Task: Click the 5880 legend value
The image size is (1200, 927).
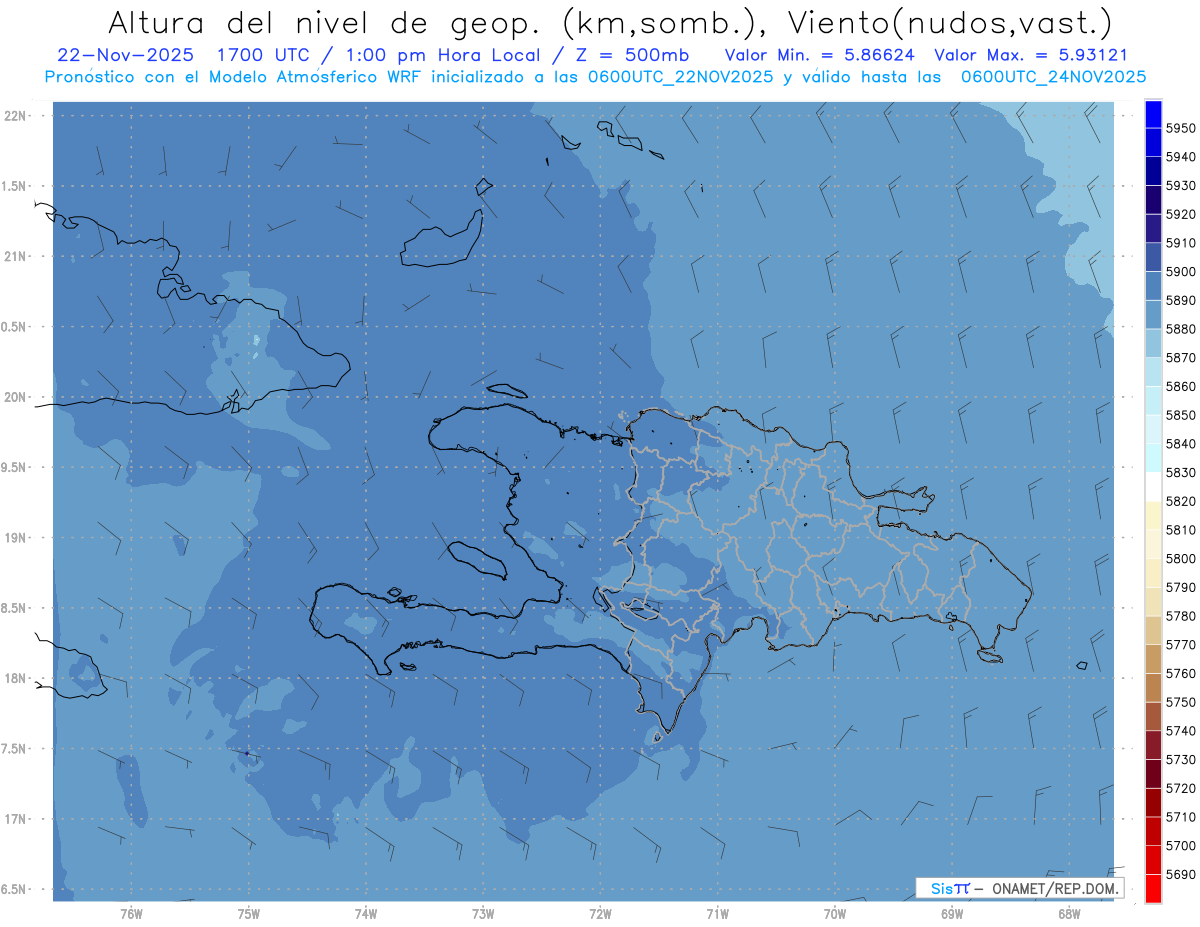Action: point(1181,329)
